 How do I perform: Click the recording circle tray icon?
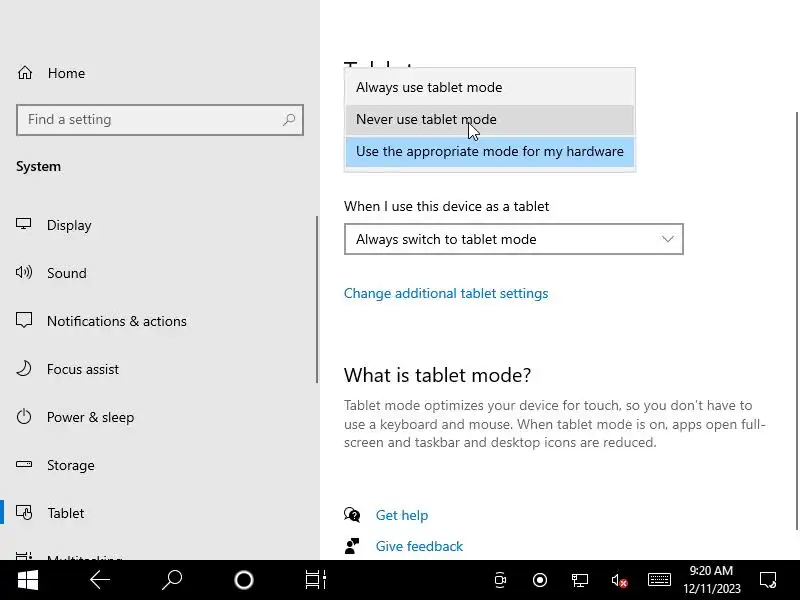tap(540, 580)
